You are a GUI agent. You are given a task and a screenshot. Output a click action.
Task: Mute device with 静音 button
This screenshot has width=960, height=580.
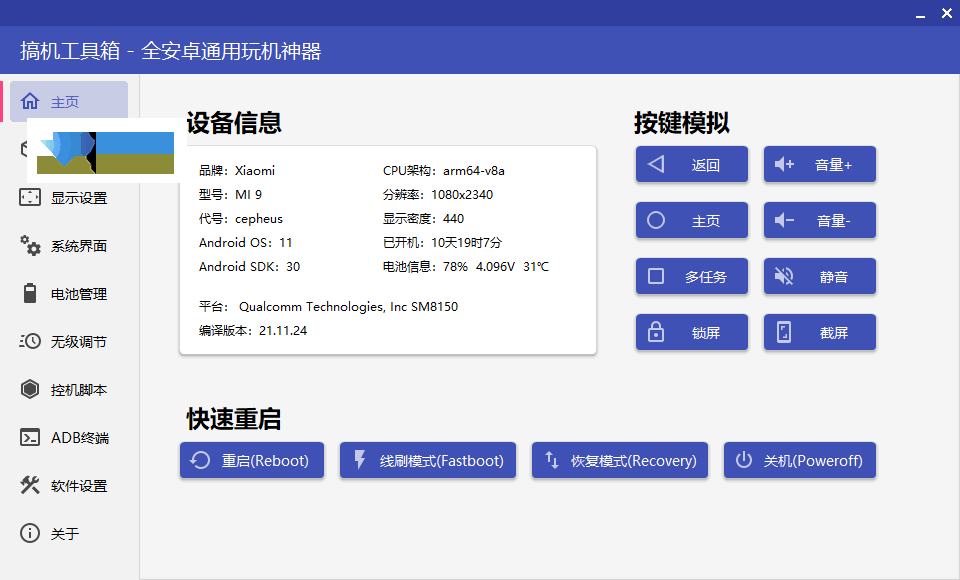[820, 276]
